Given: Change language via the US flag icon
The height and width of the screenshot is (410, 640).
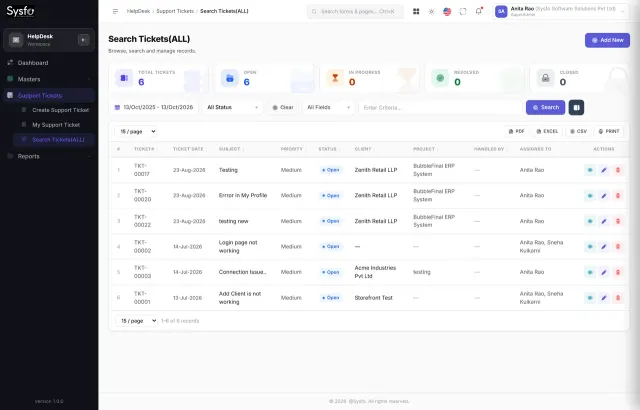Looking at the screenshot, I should (x=447, y=11).
